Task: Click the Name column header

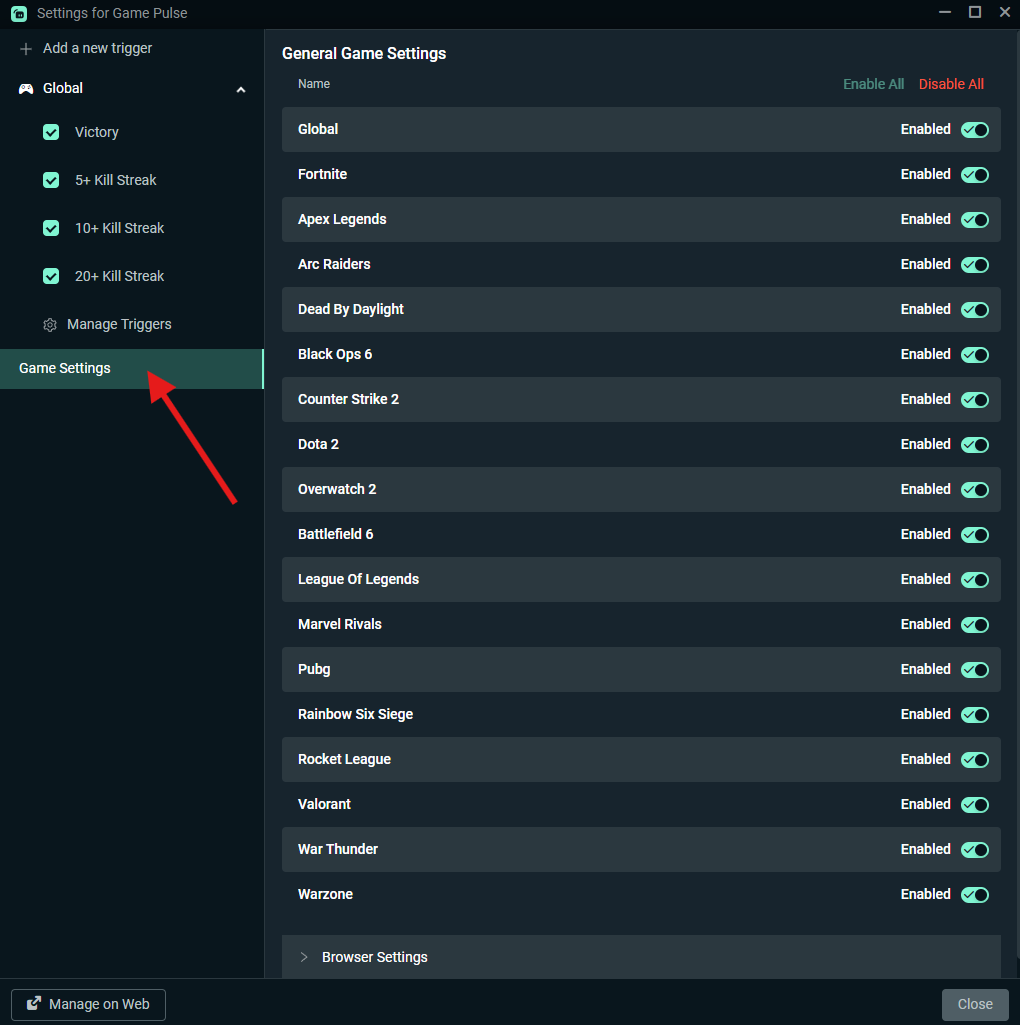Action: click(314, 84)
